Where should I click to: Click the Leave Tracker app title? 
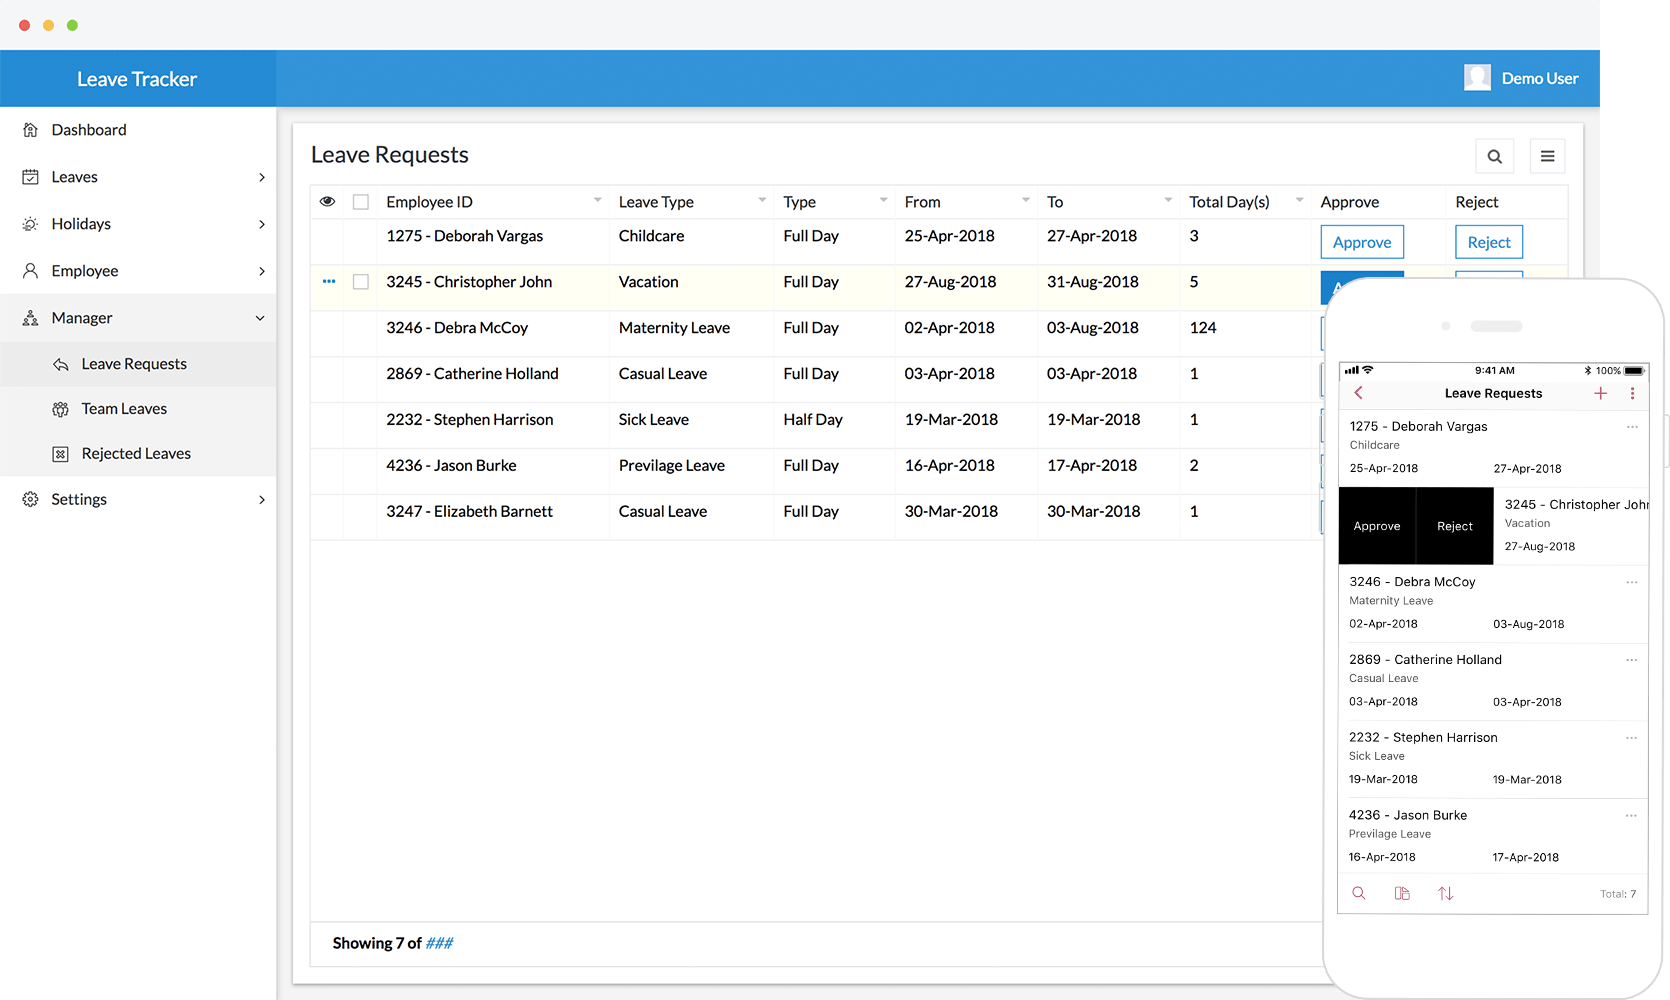pos(137,79)
